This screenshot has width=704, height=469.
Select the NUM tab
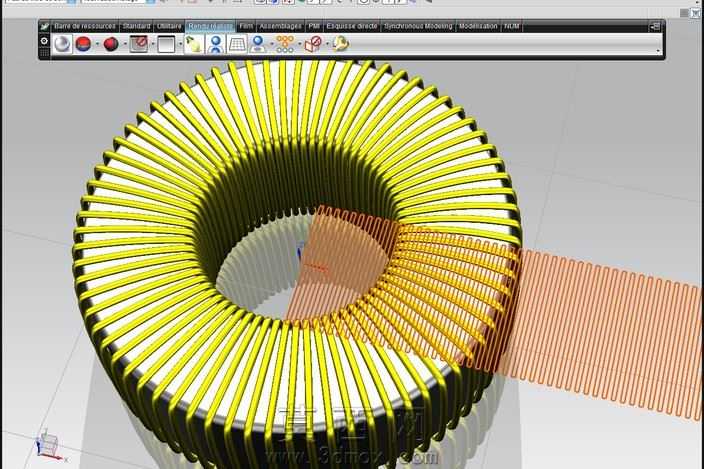point(511,26)
